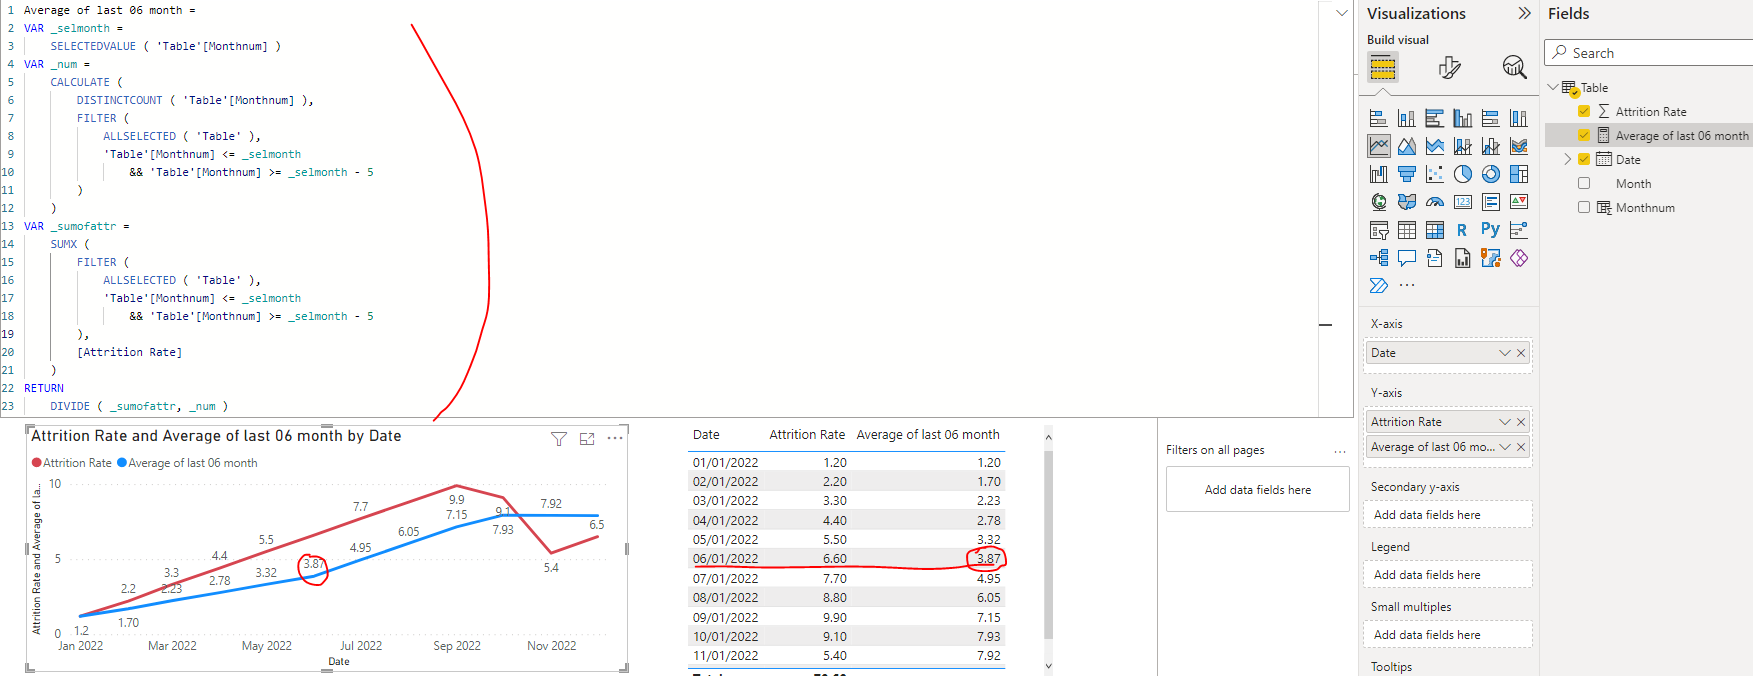This screenshot has width=1753, height=676.
Task: Insert the Python (Py) visual
Action: click(1491, 230)
